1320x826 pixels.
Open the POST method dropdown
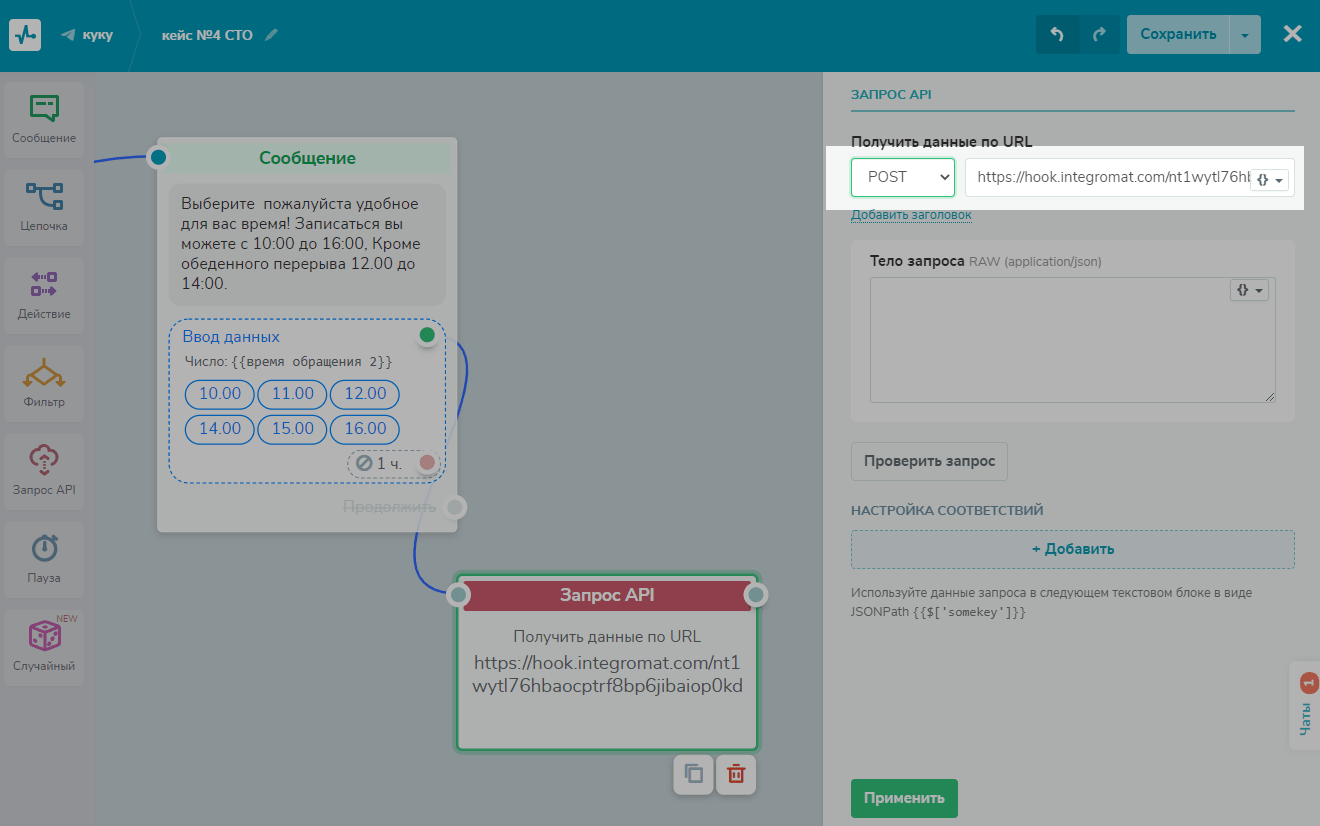(903, 177)
